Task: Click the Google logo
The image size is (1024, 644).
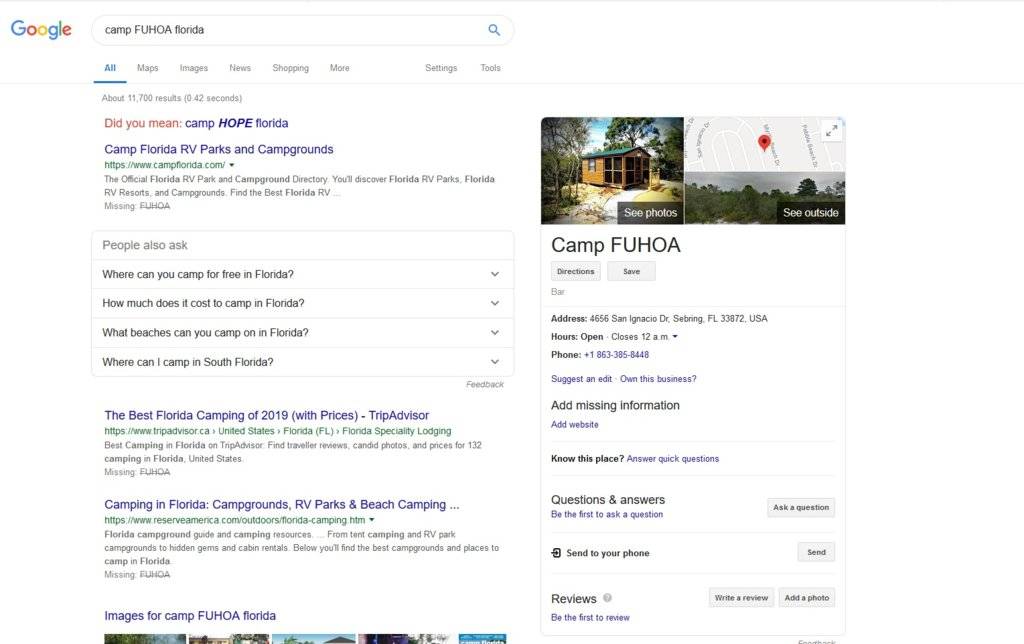Action: [x=41, y=30]
